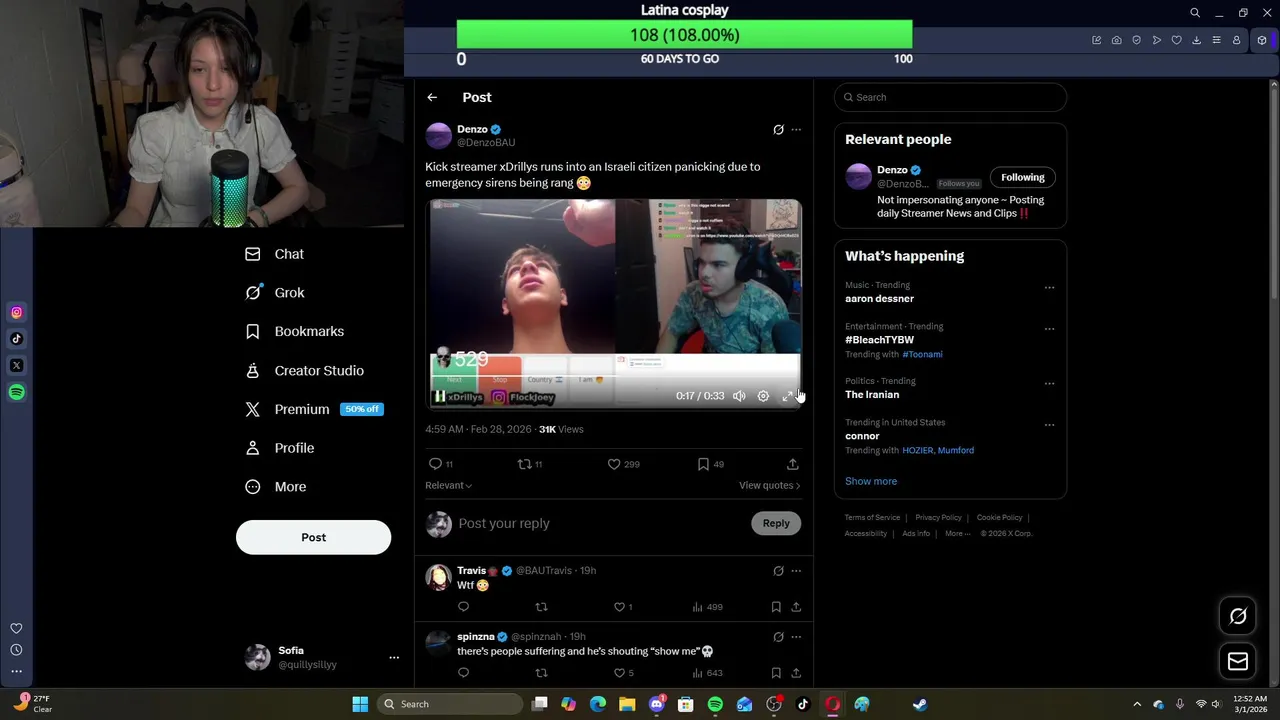Image resolution: width=1280 pixels, height=720 pixels.
Task: Open View quotes link
Action: (x=769, y=485)
